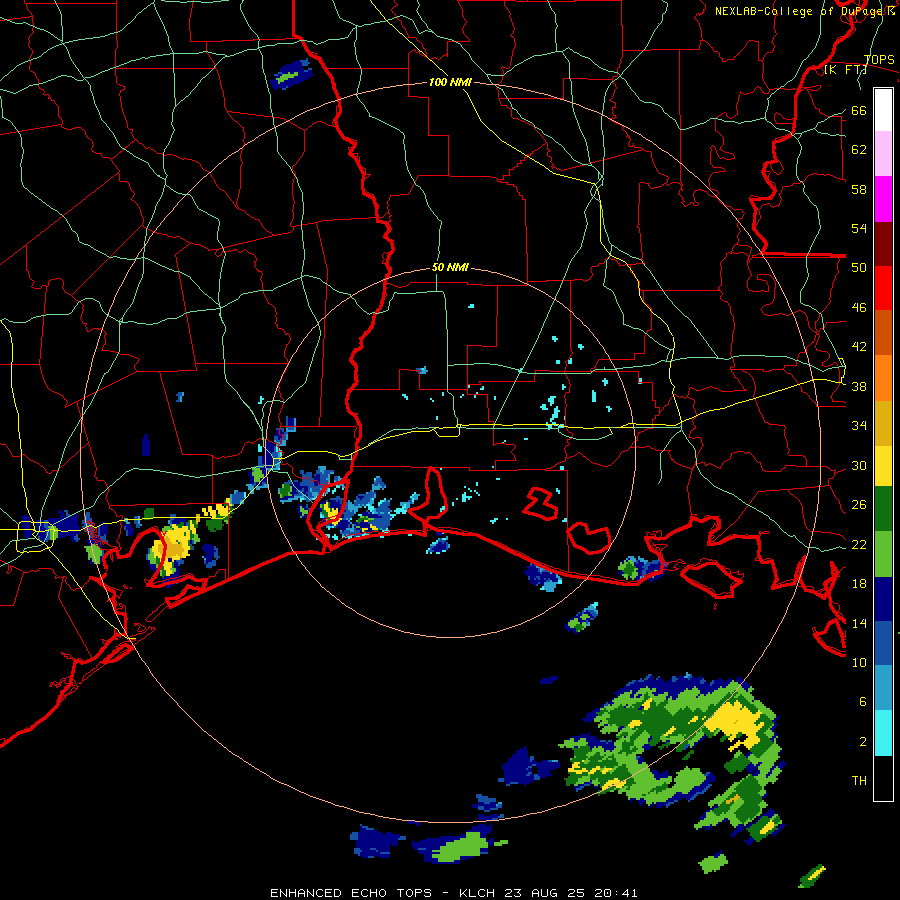Click the '46' legend value
The image size is (900, 900).
[858, 307]
